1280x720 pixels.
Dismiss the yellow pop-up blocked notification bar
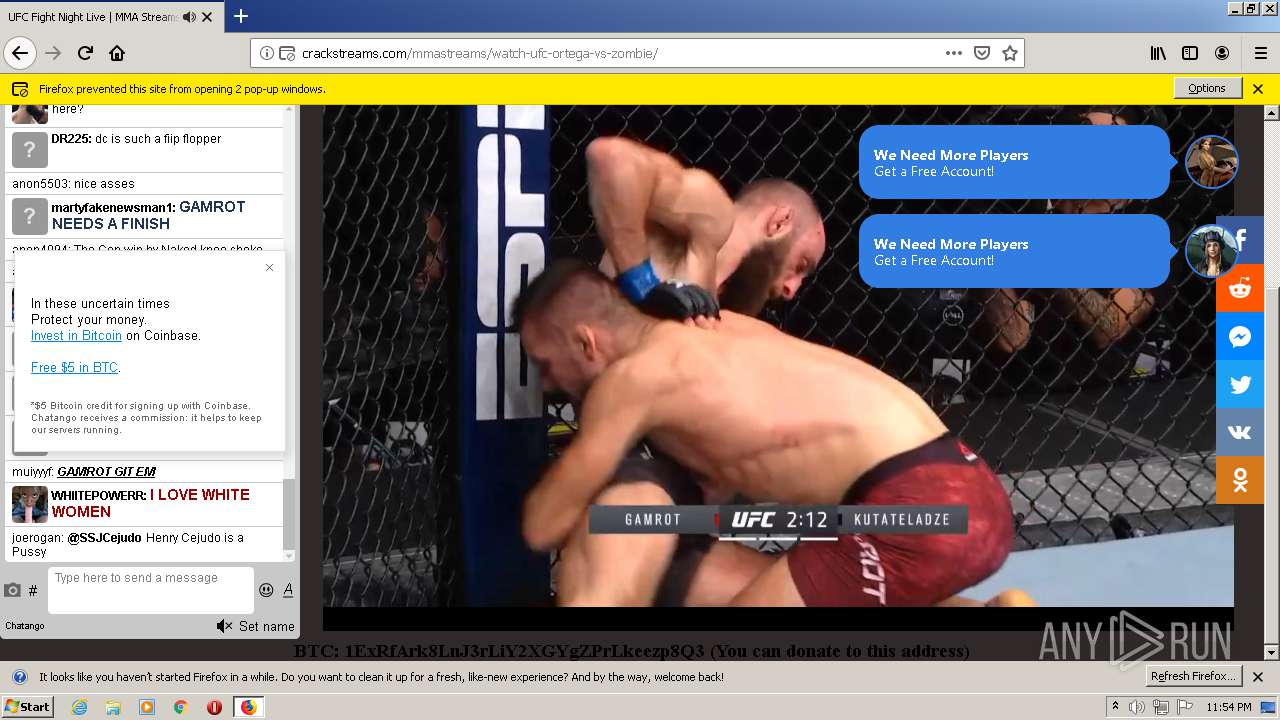pos(1258,88)
